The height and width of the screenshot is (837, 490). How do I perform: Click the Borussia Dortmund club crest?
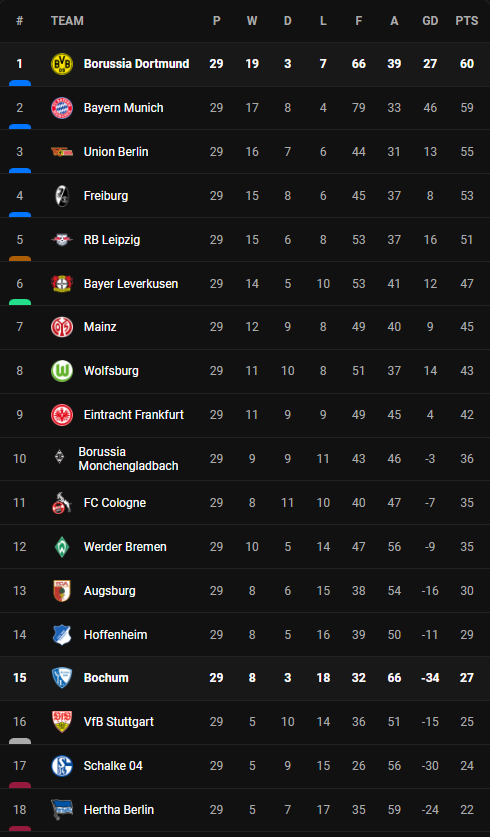pyautogui.click(x=62, y=64)
